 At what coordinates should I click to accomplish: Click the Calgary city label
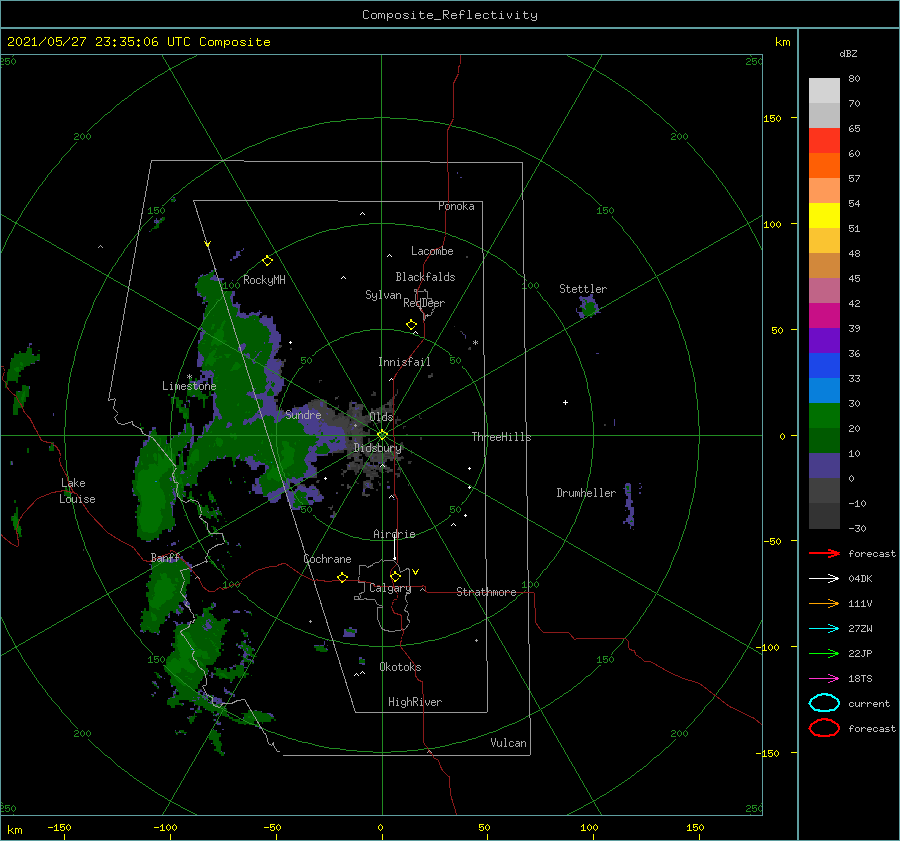[x=390, y=588]
